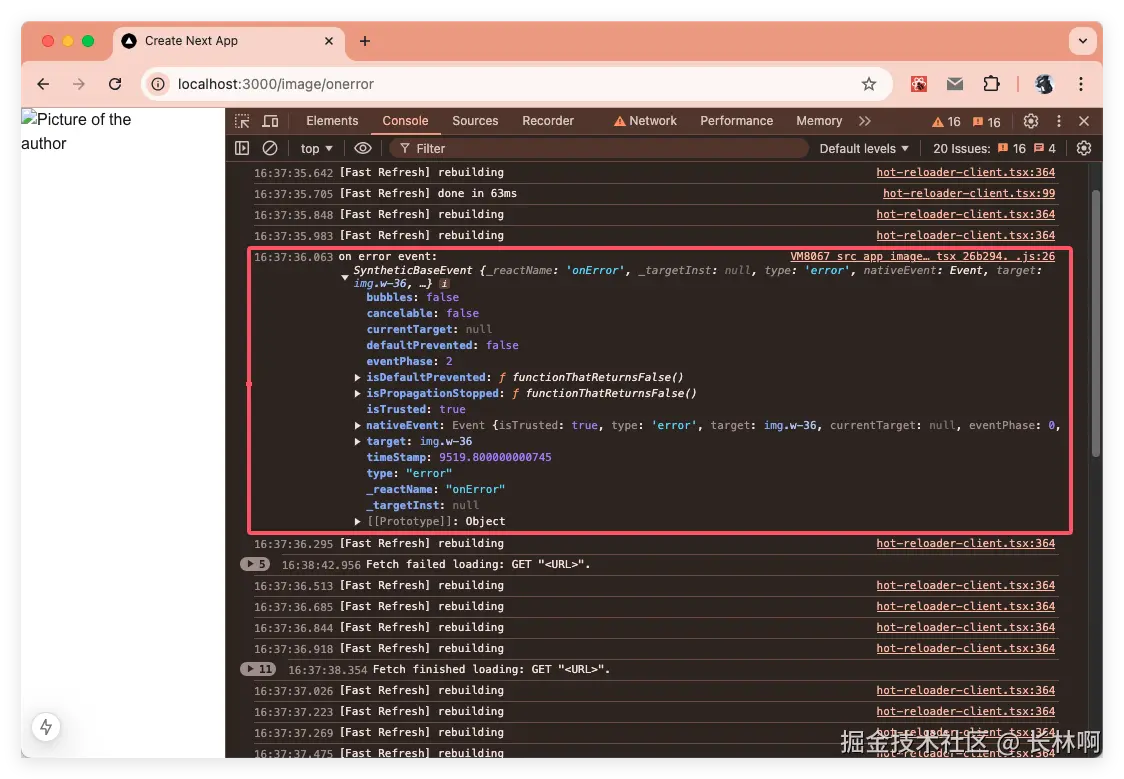This screenshot has height=779, width=1124.
Task: Click the 16 issues counter in tab bar
Action: tap(986, 122)
